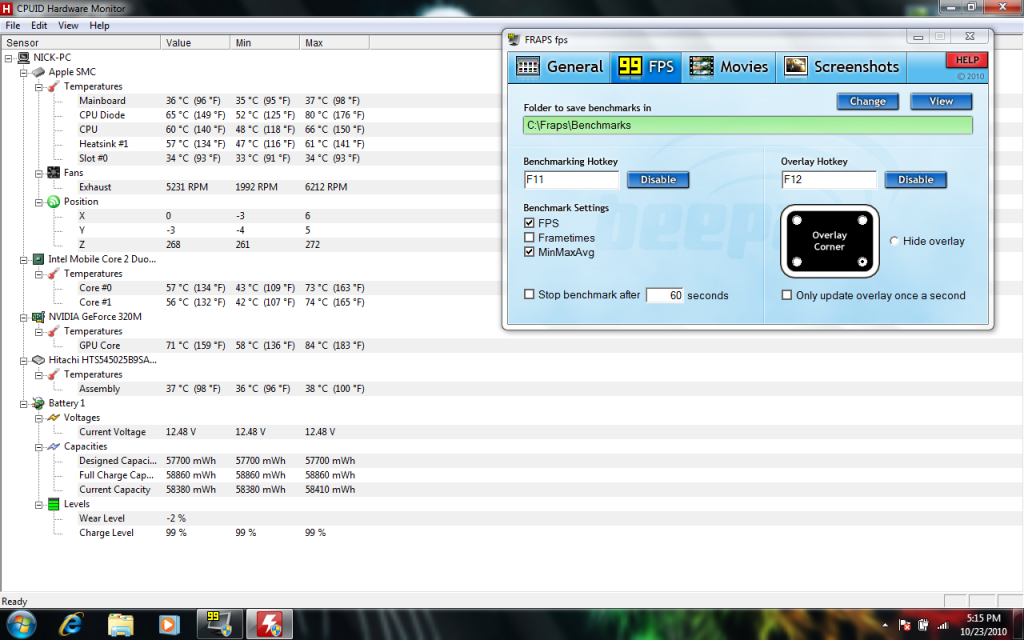The height and width of the screenshot is (640, 1024).
Task: Switch to FRAPS via its taskbar icon
Action: tap(219, 624)
